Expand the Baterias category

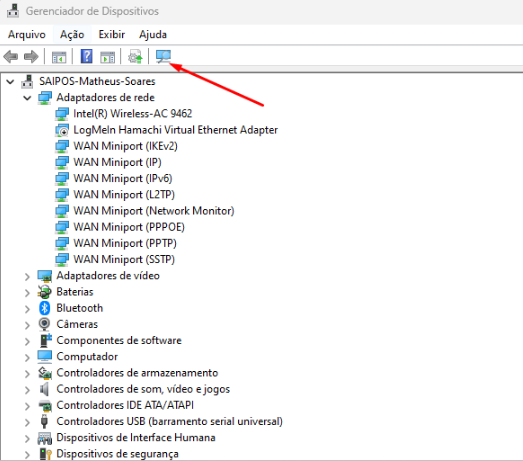point(27,292)
